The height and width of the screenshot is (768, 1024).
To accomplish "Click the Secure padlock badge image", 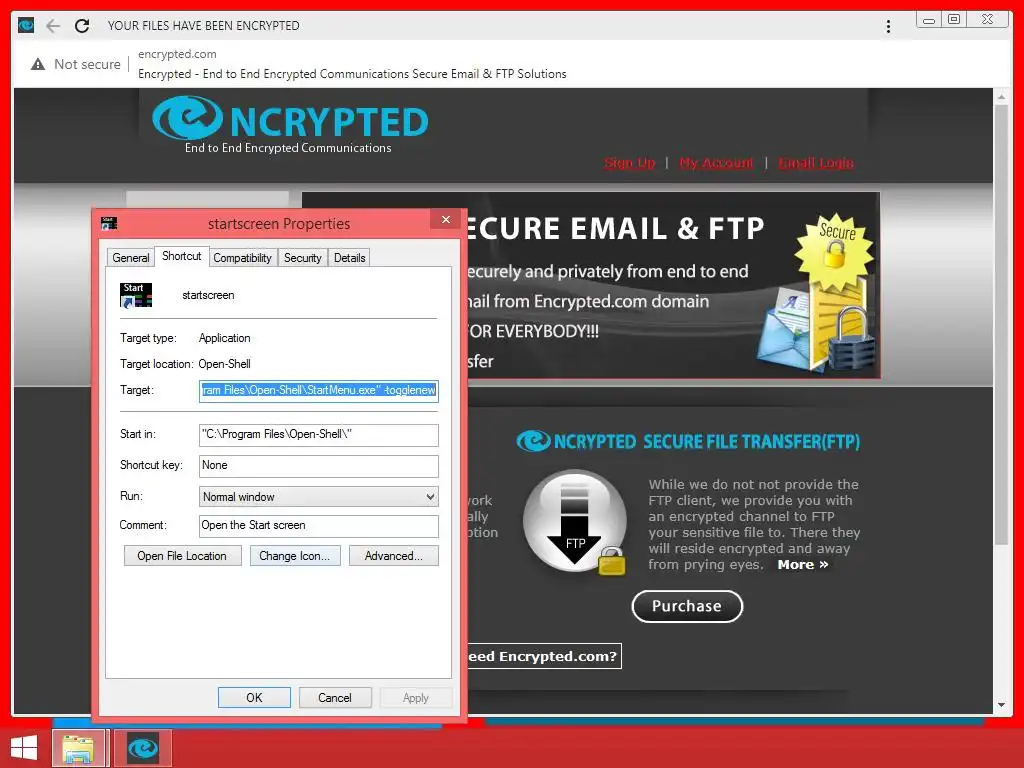I will [x=833, y=251].
